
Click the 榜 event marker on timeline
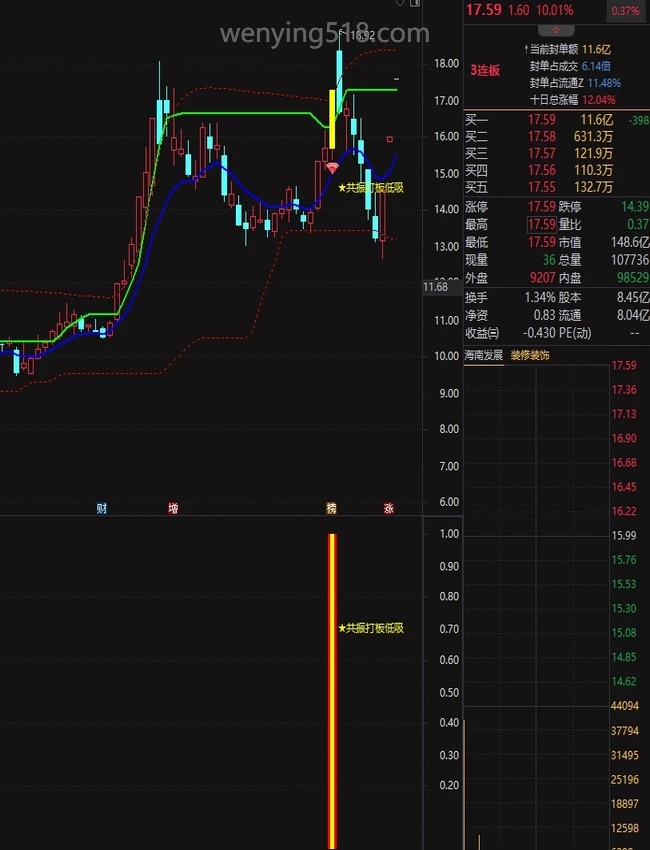coord(331,509)
